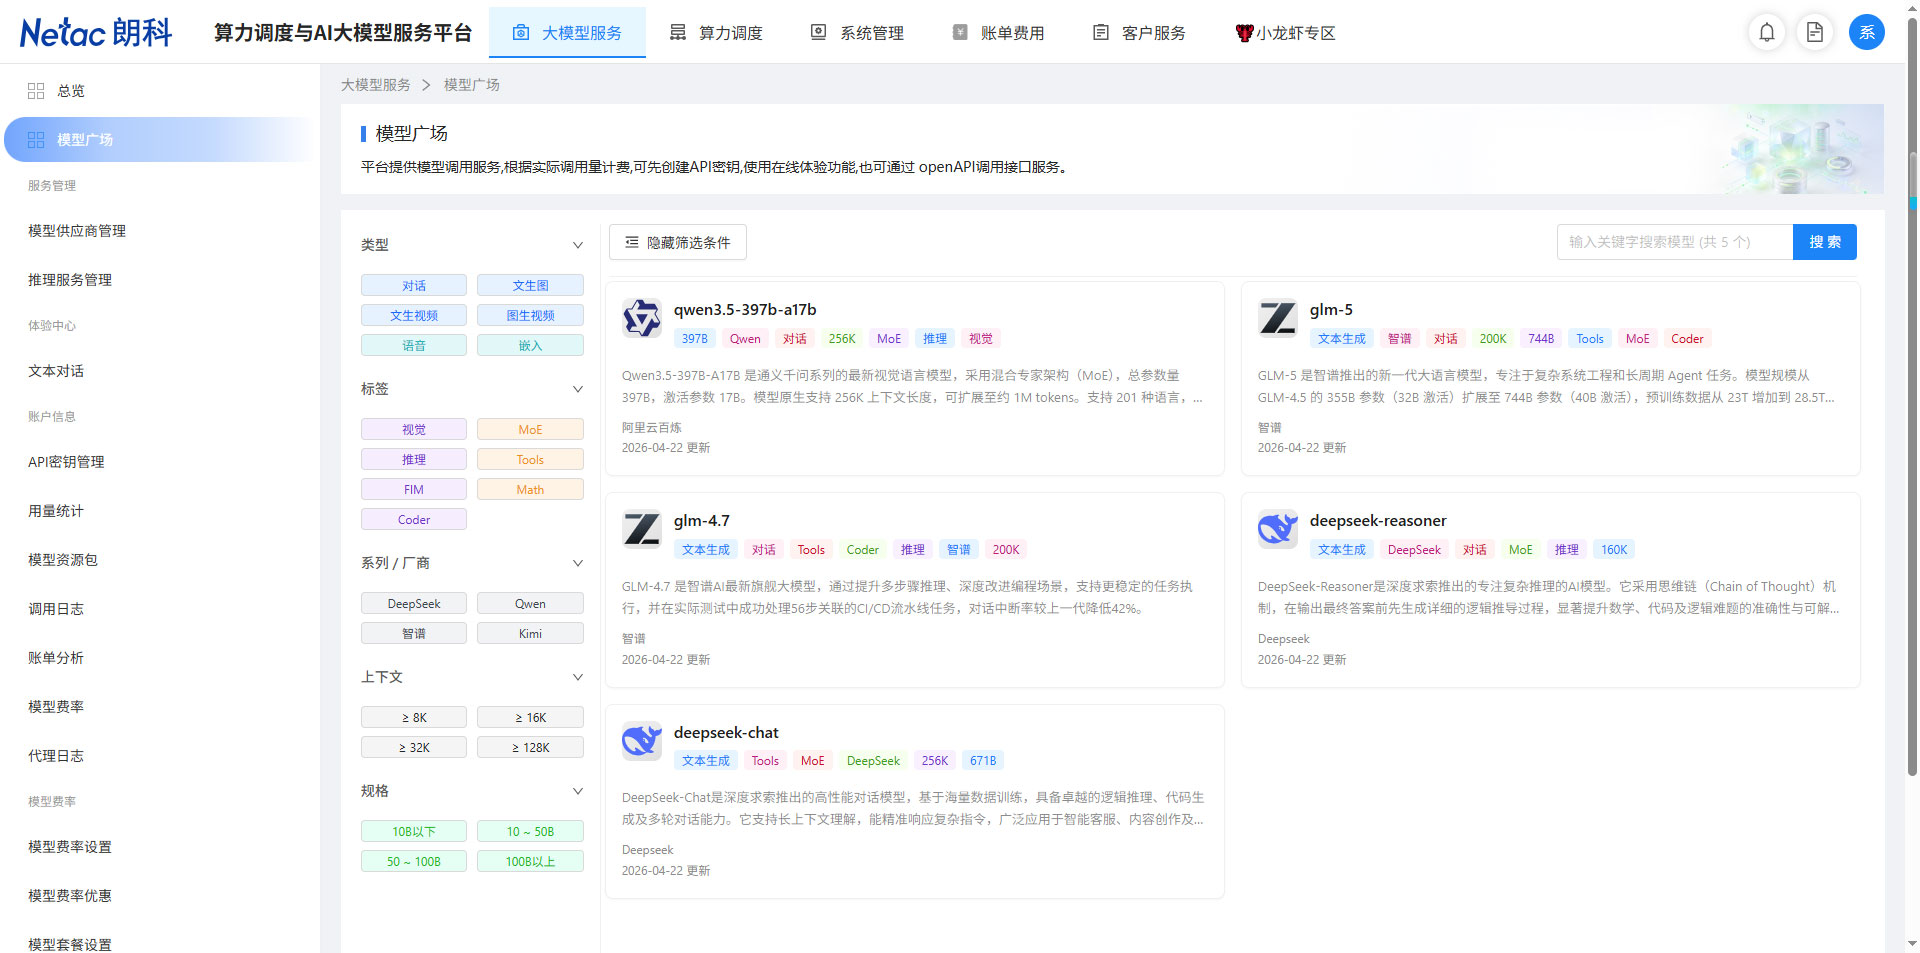Open the 算力调度 top menu
The height and width of the screenshot is (953, 1920).
click(716, 33)
